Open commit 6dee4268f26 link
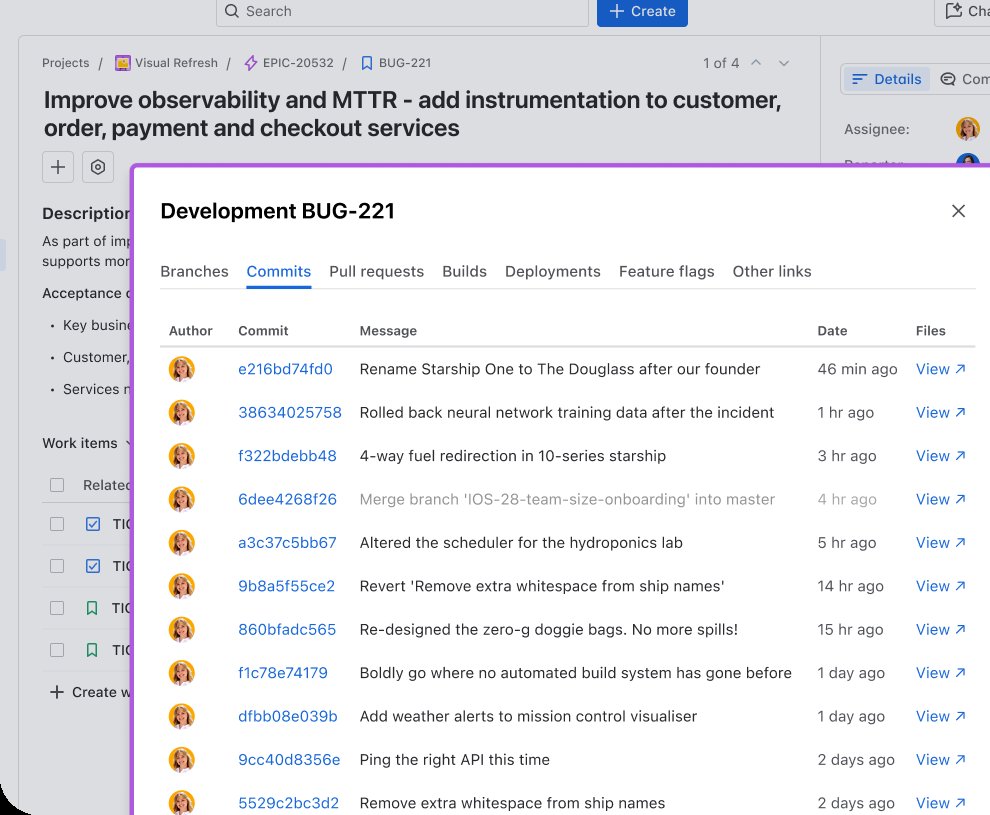This screenshot has width=990, height=815. (x=287, y=499)
